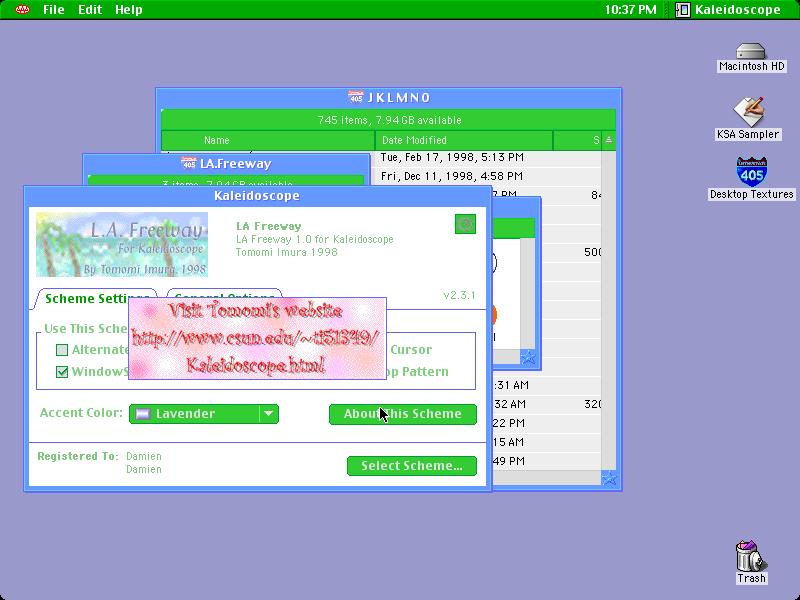Click the JKLMNO window title bar
This screenshot has width=800, height=600.
389,97
